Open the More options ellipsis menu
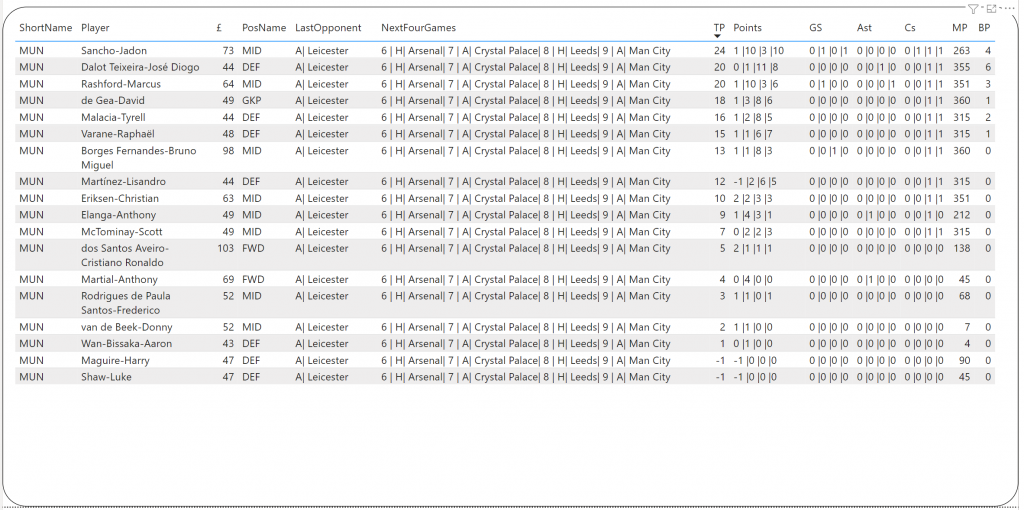Image resolution: width=1024 pixels, height=510 pixels. 1008,9
